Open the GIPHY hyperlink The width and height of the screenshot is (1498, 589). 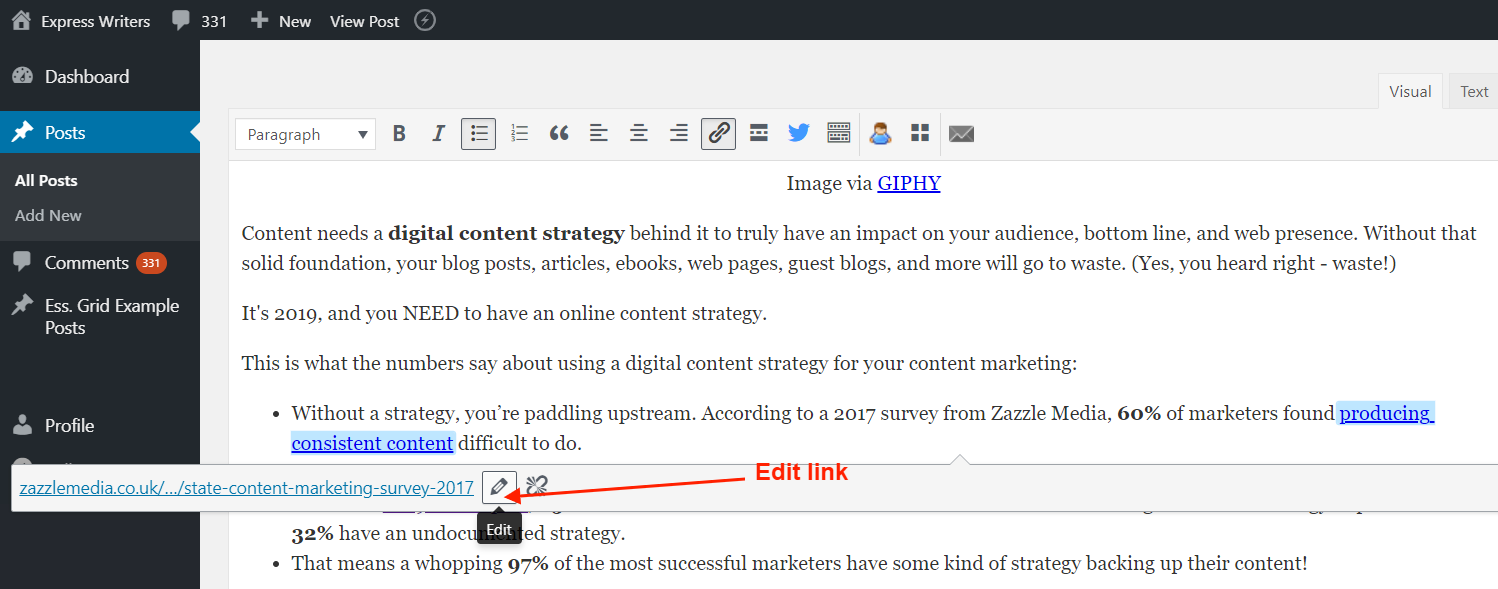908,183
